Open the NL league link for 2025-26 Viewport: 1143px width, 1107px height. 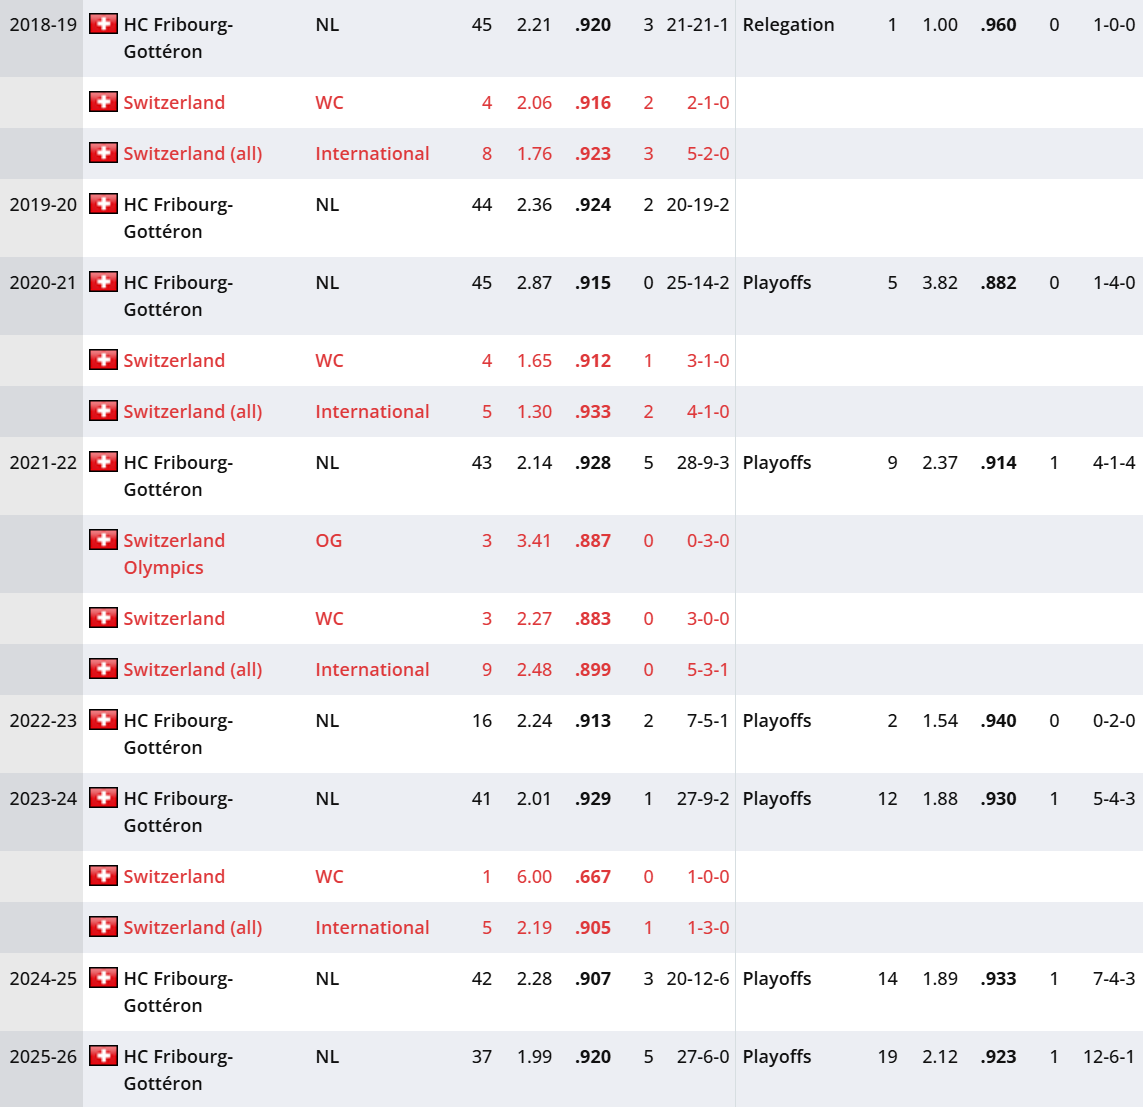click(327, 1057)
